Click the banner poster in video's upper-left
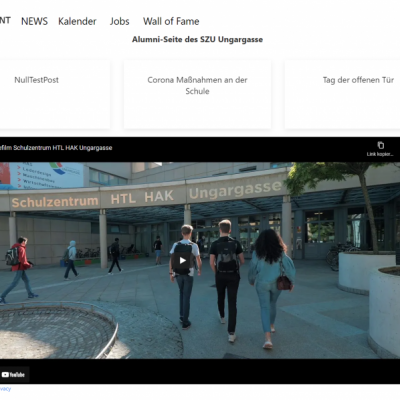This screenshot has width=400, height=400. (42, 175)
